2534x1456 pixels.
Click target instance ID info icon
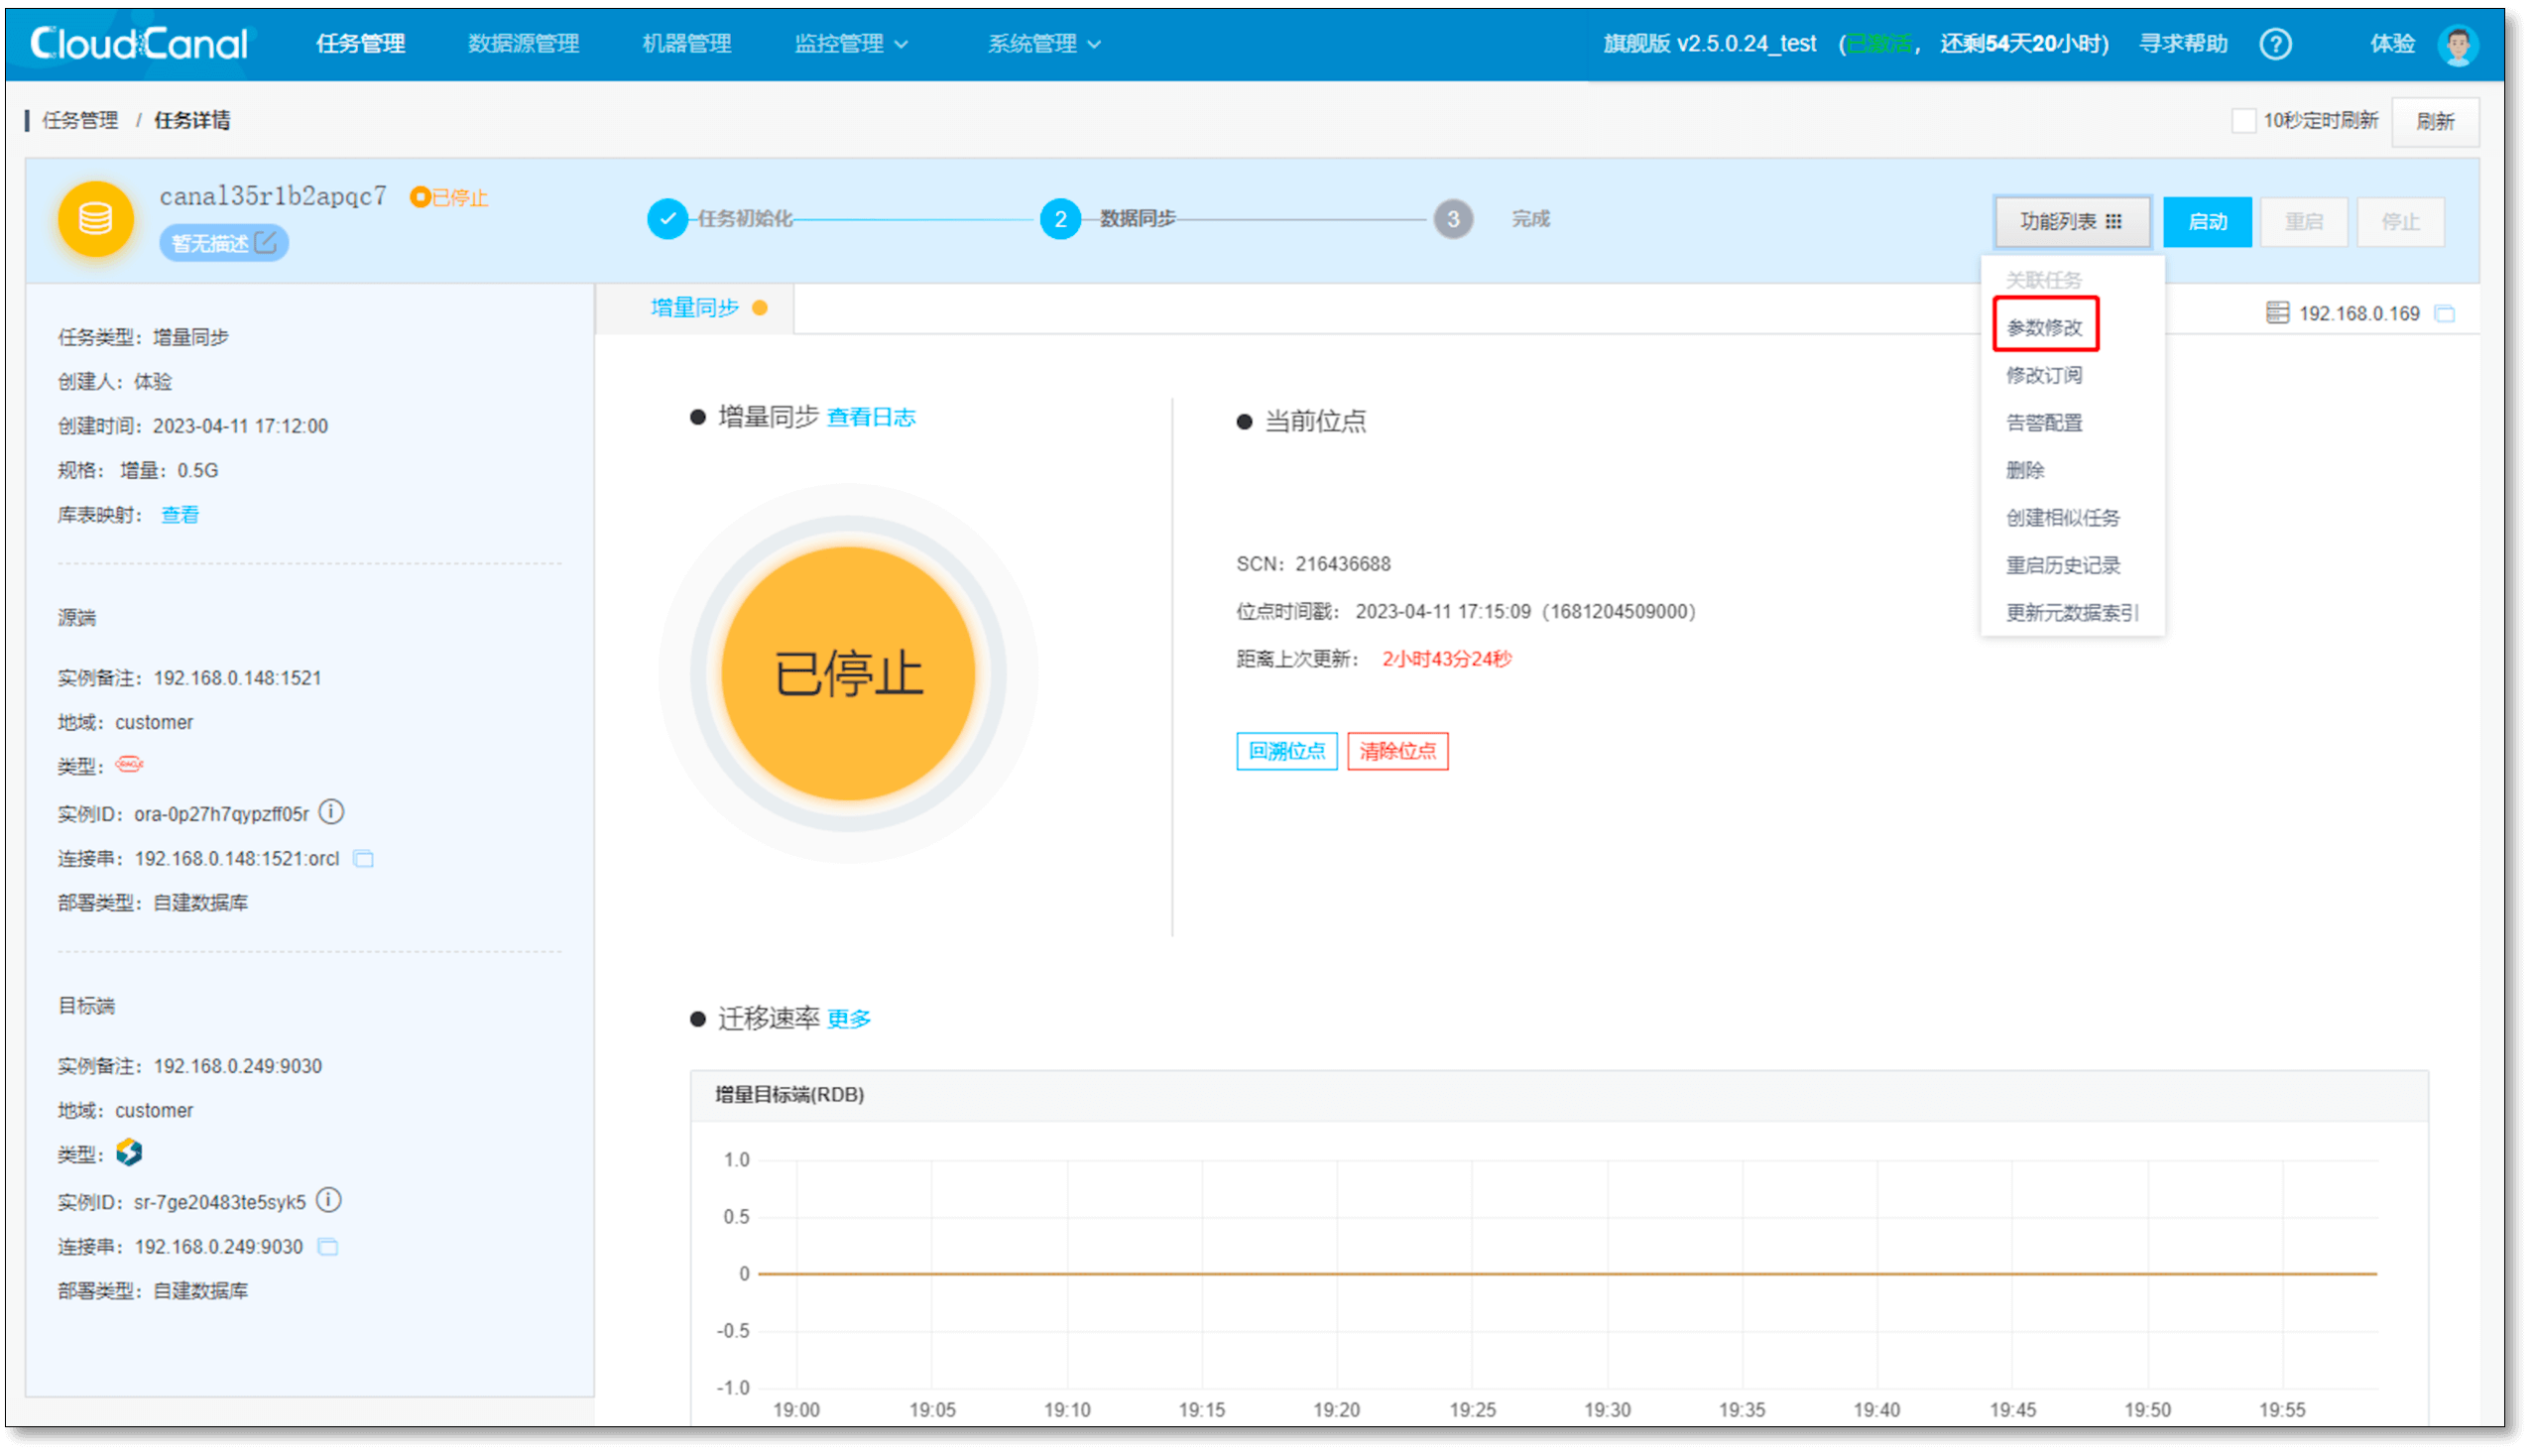click(x=329, y=1200)
